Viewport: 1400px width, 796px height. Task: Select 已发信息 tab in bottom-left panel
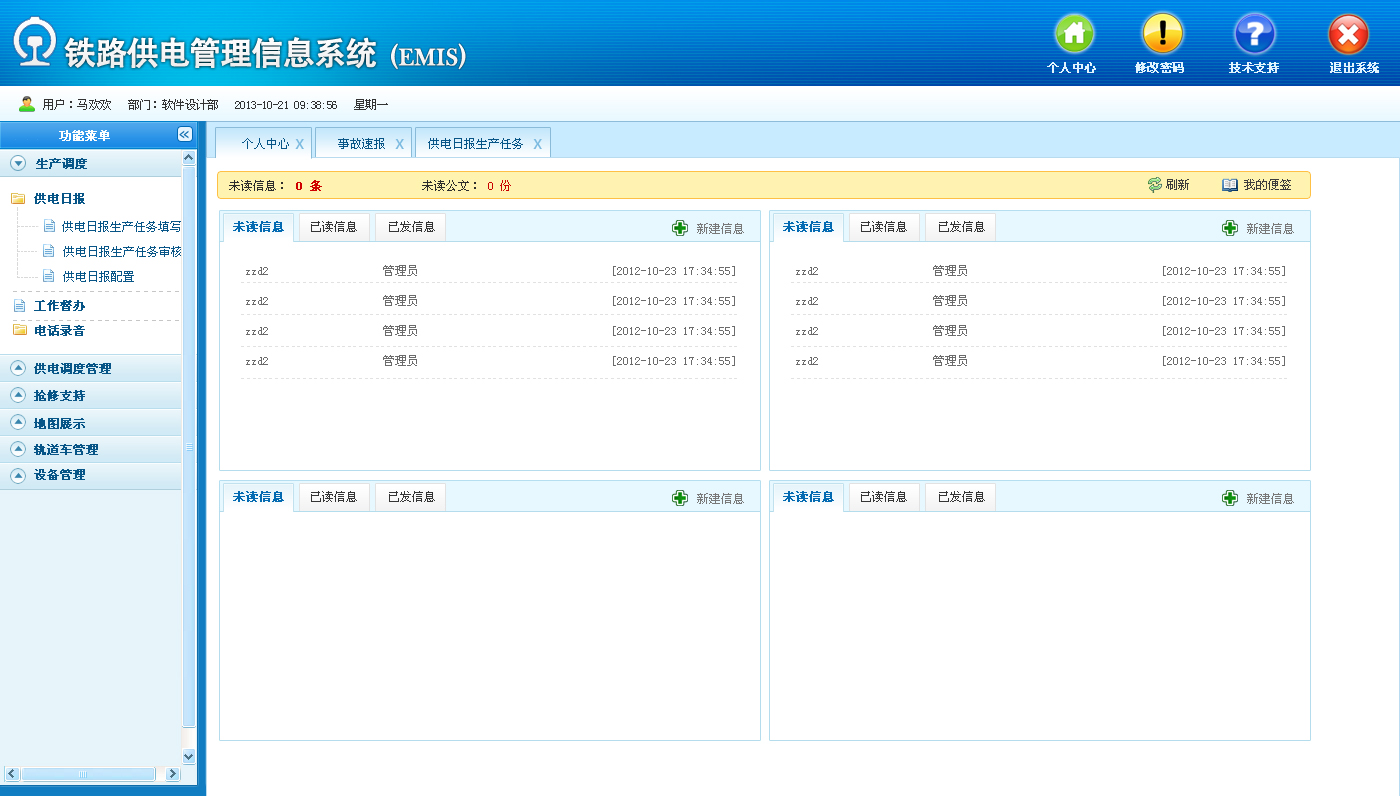(411, 497)
